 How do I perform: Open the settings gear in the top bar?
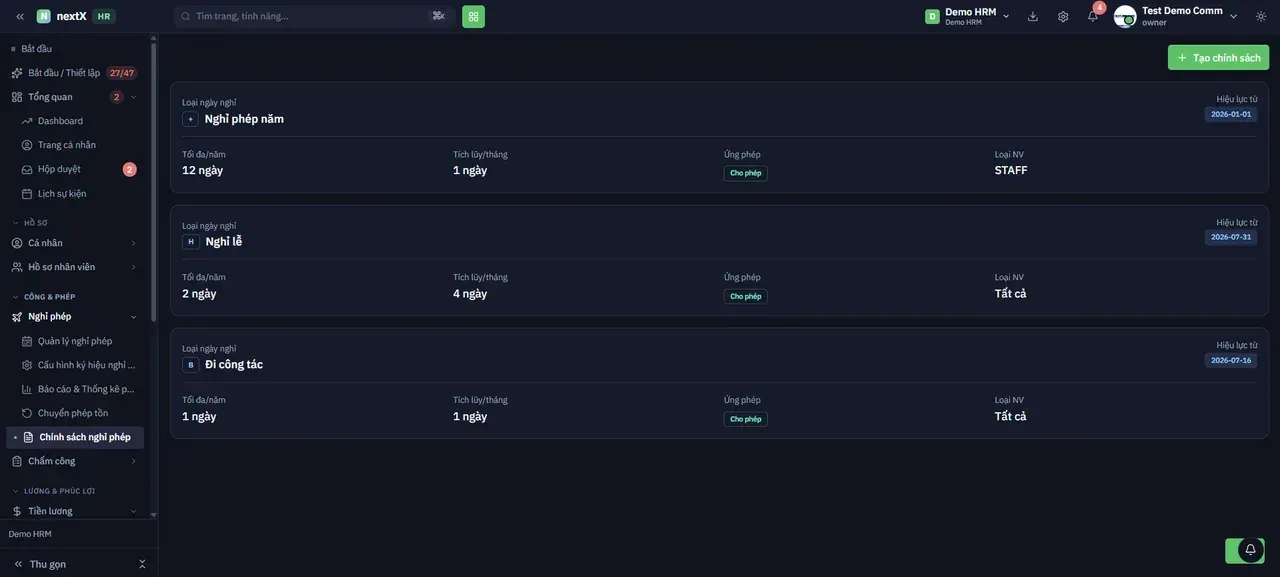point(1063,16)
